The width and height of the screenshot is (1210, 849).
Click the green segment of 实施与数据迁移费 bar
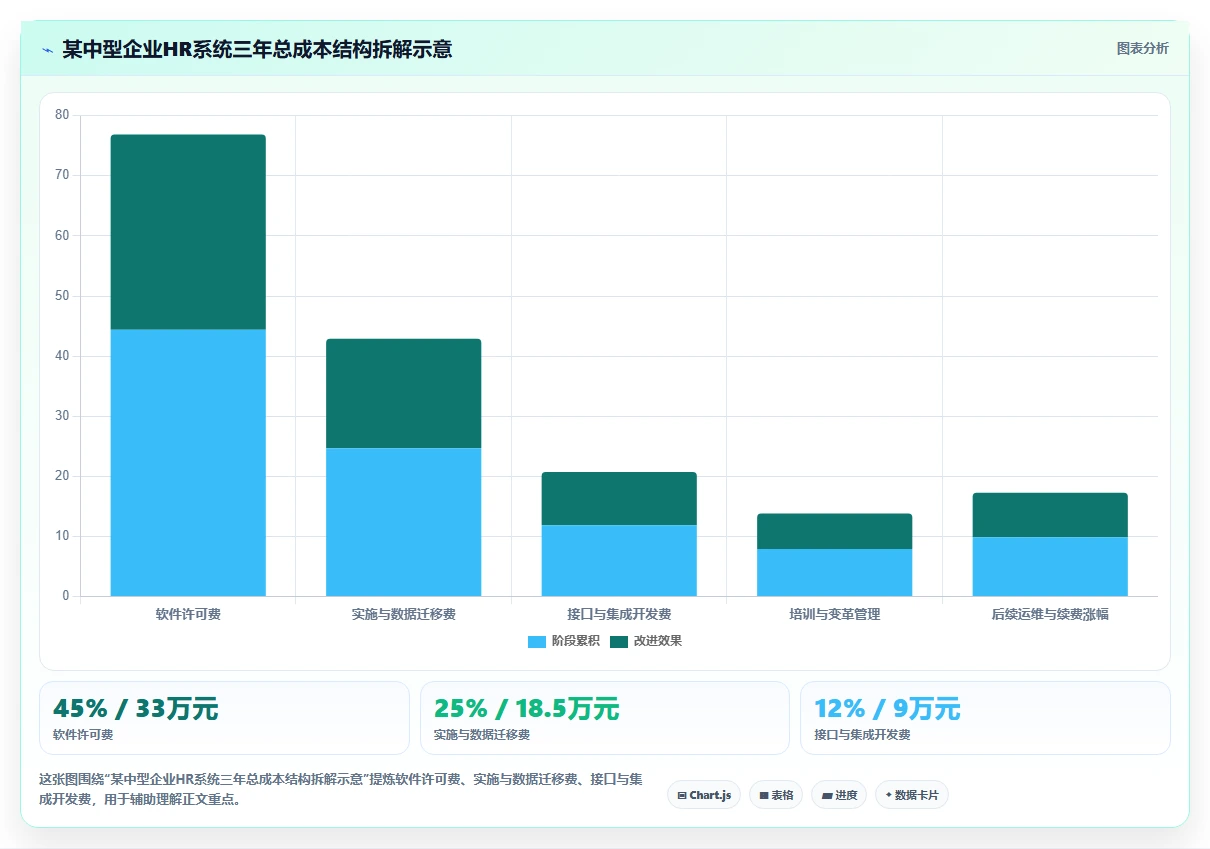pos(404,394)
